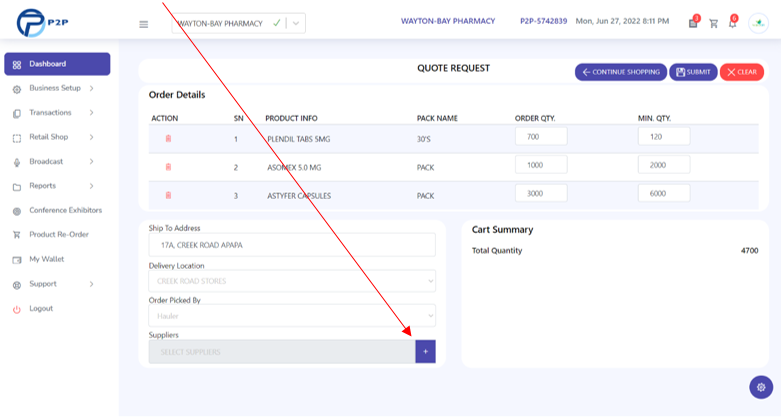783x417 pixels.
Task: Open the user profile avatar
Action: click(x=759, y=23)
